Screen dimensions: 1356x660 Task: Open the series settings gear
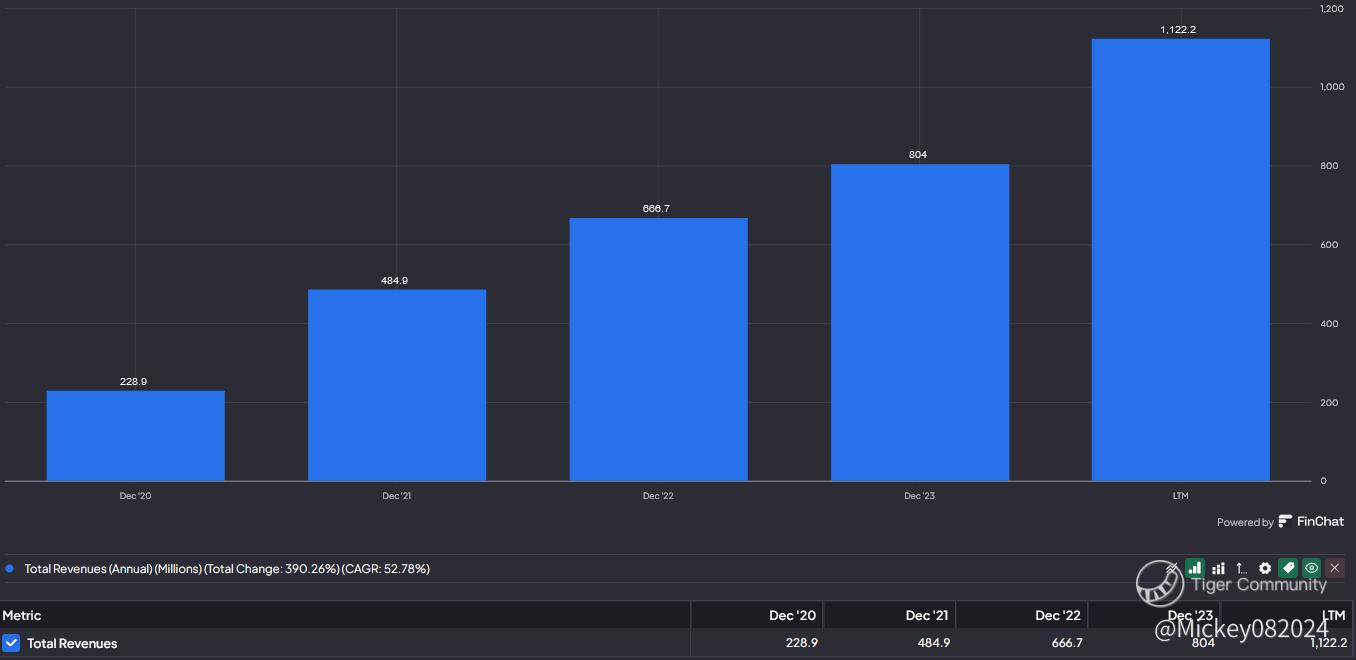(x=1265, y=568)
